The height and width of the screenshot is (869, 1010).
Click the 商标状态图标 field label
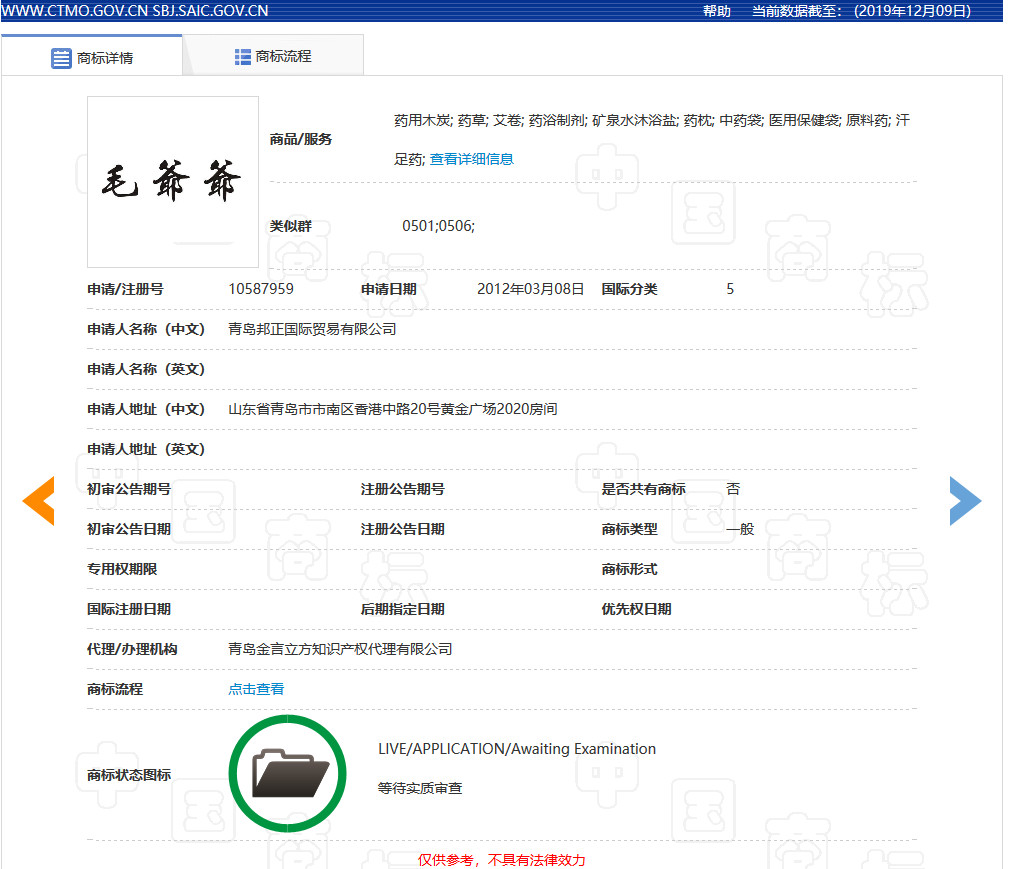[129, 775]
